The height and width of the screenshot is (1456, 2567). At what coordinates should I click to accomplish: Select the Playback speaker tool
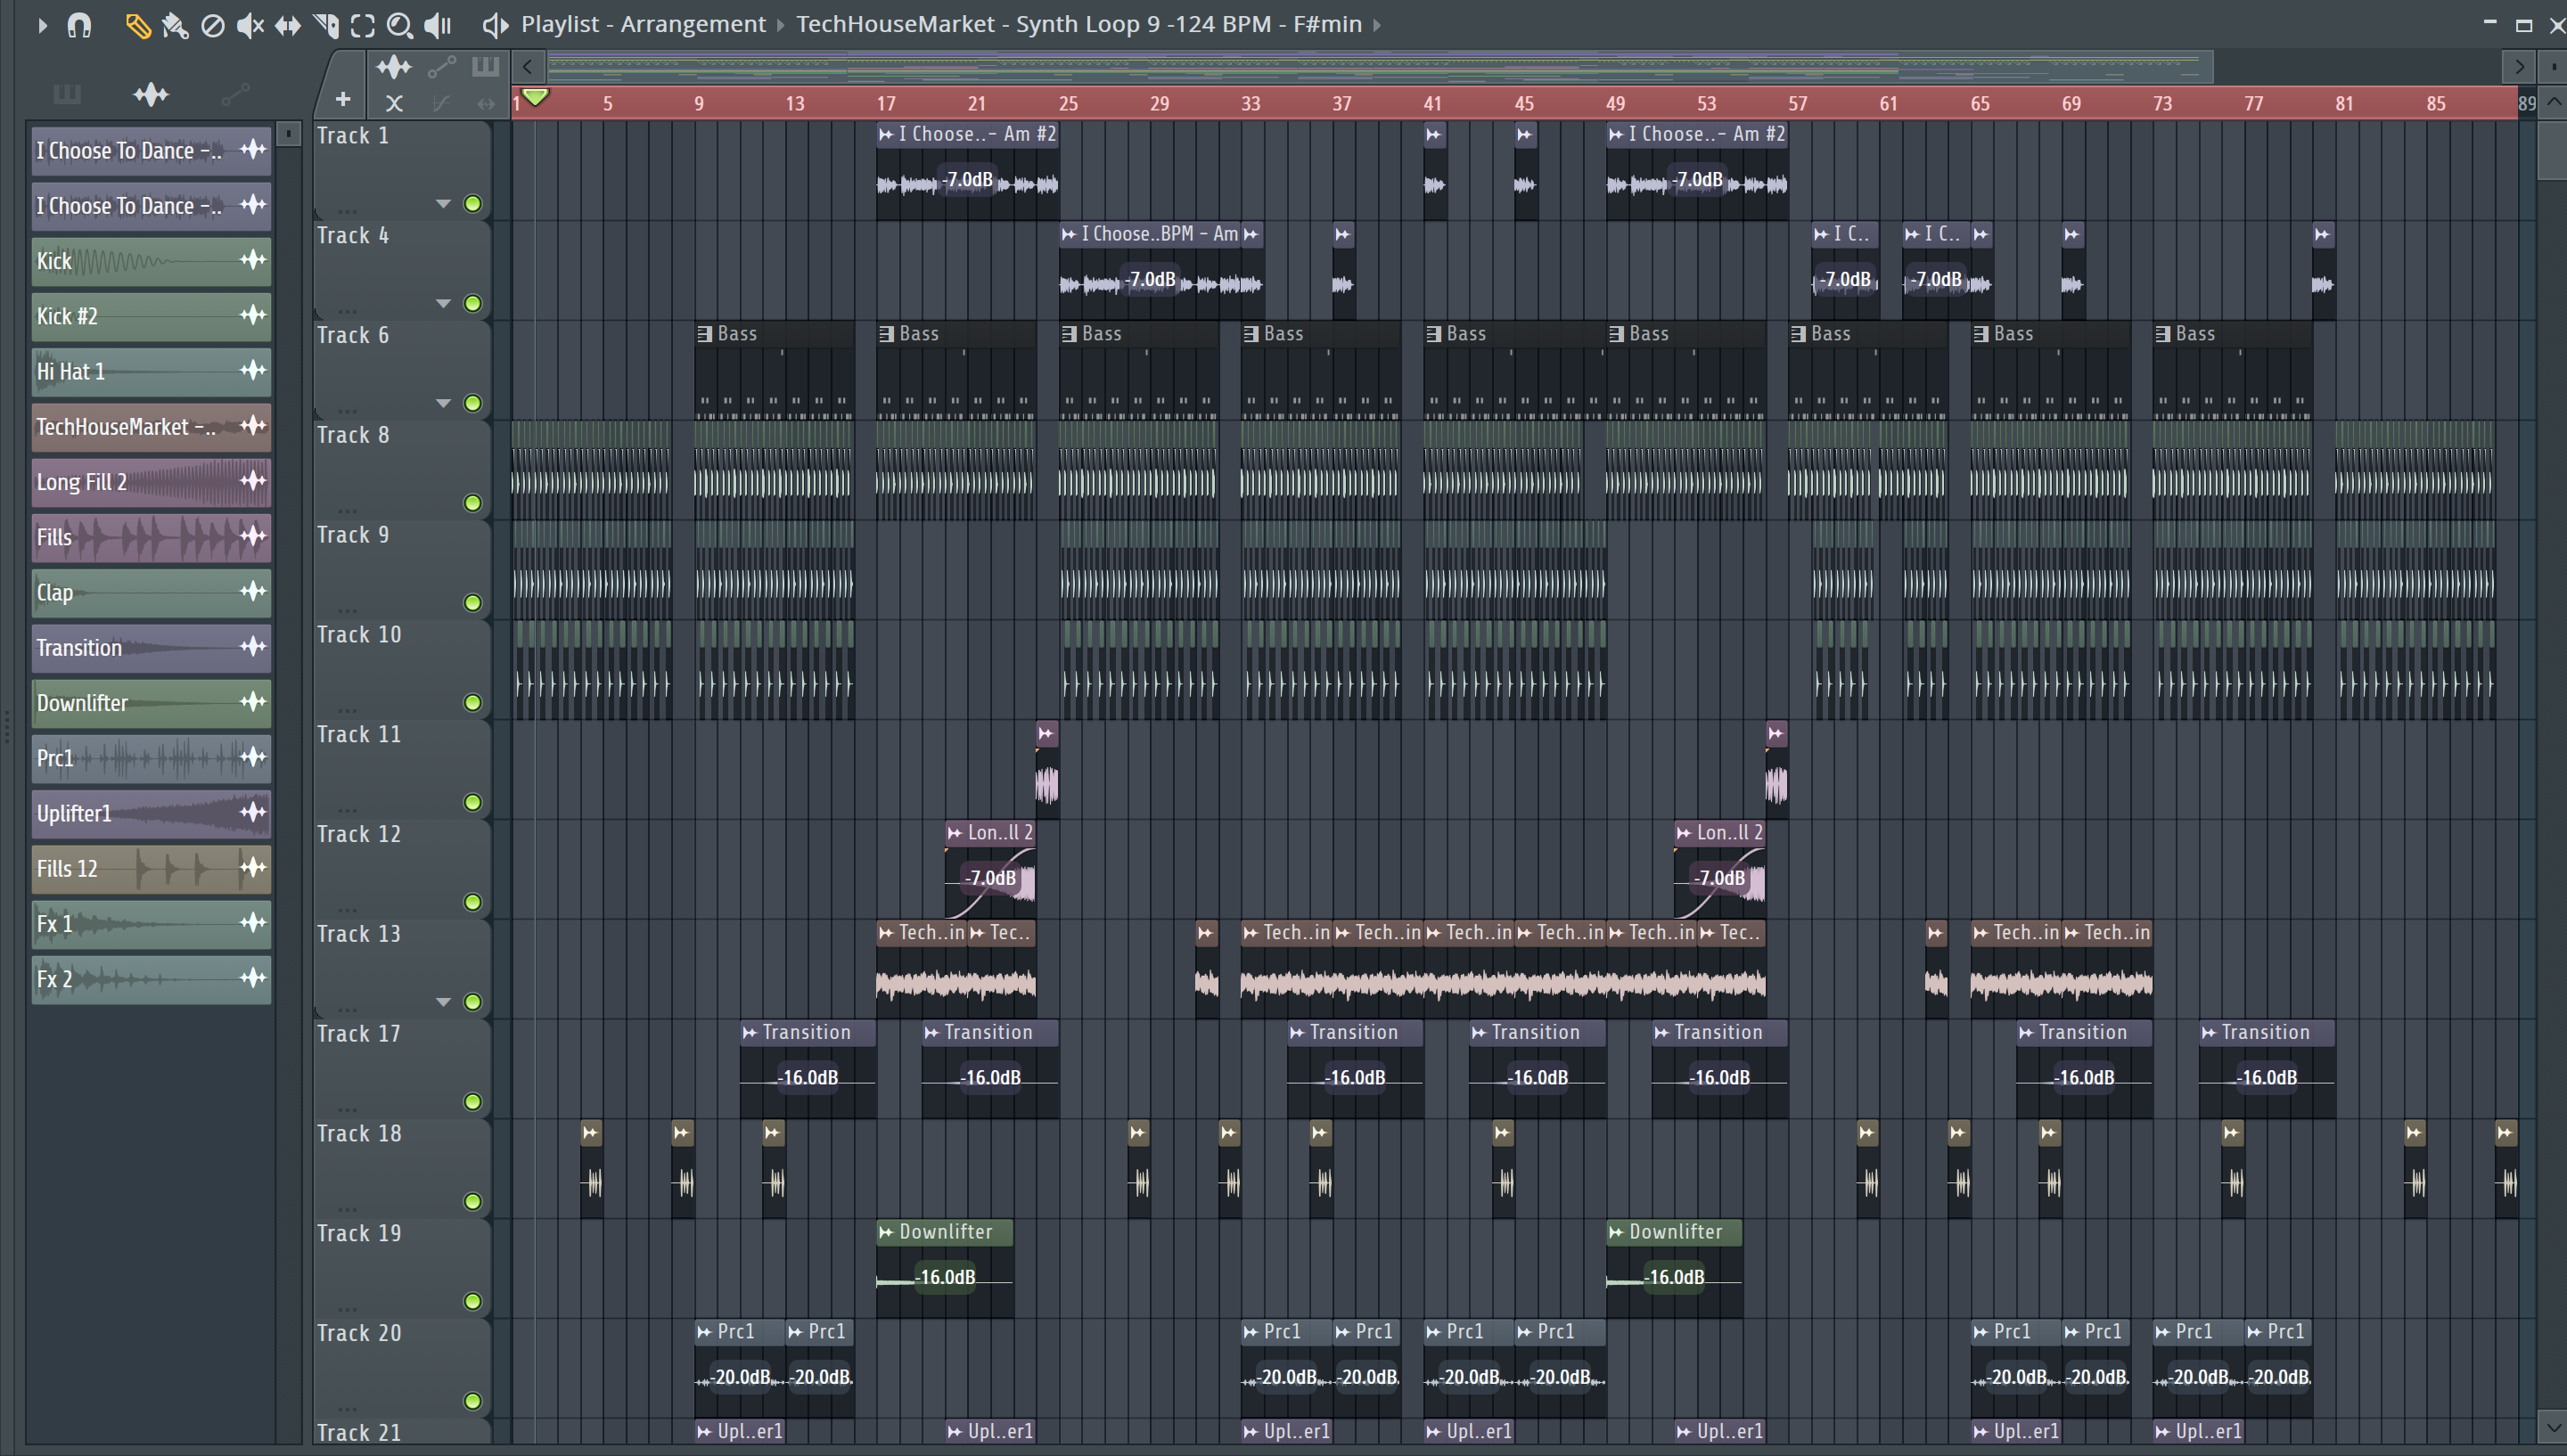[x=438, y=25]
